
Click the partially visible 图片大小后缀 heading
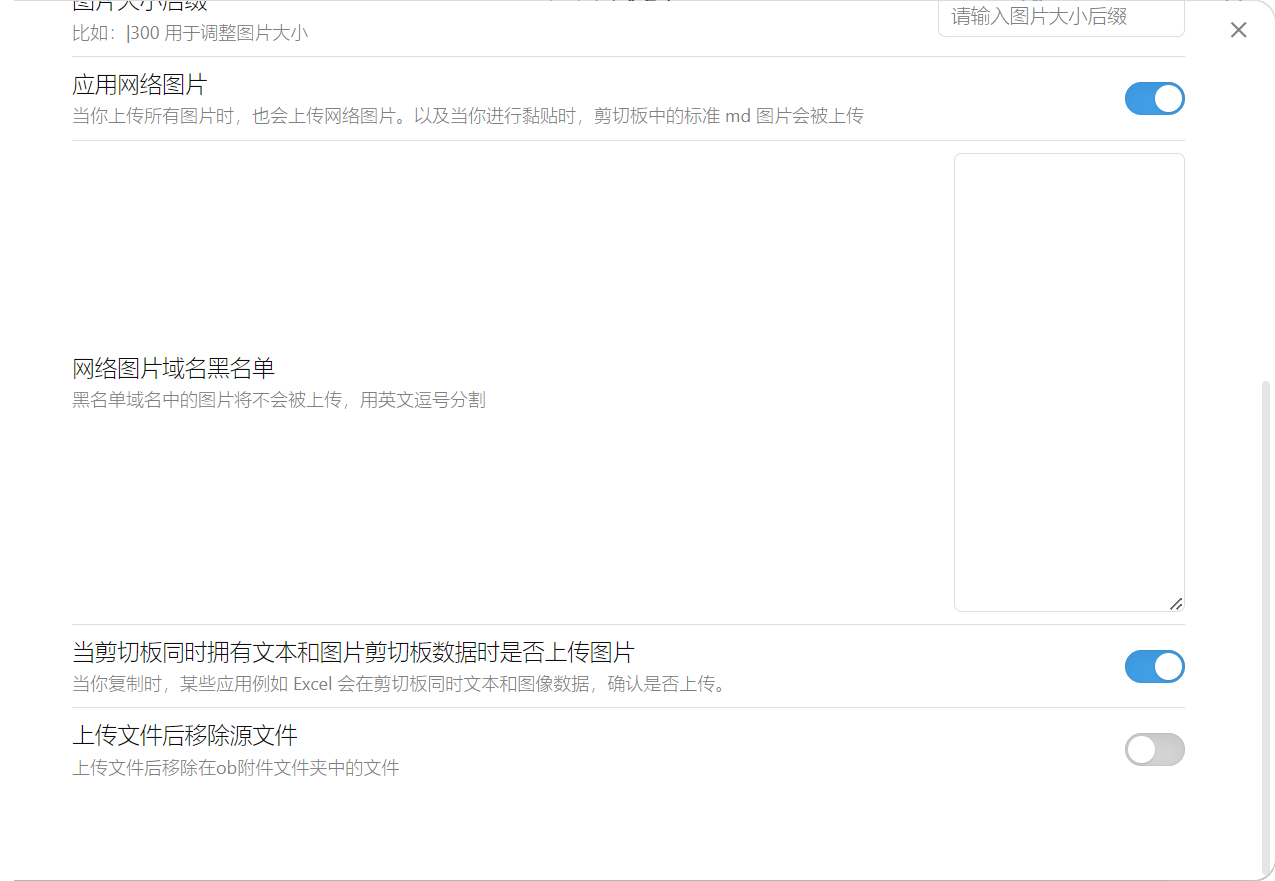[x=139, y=5]
